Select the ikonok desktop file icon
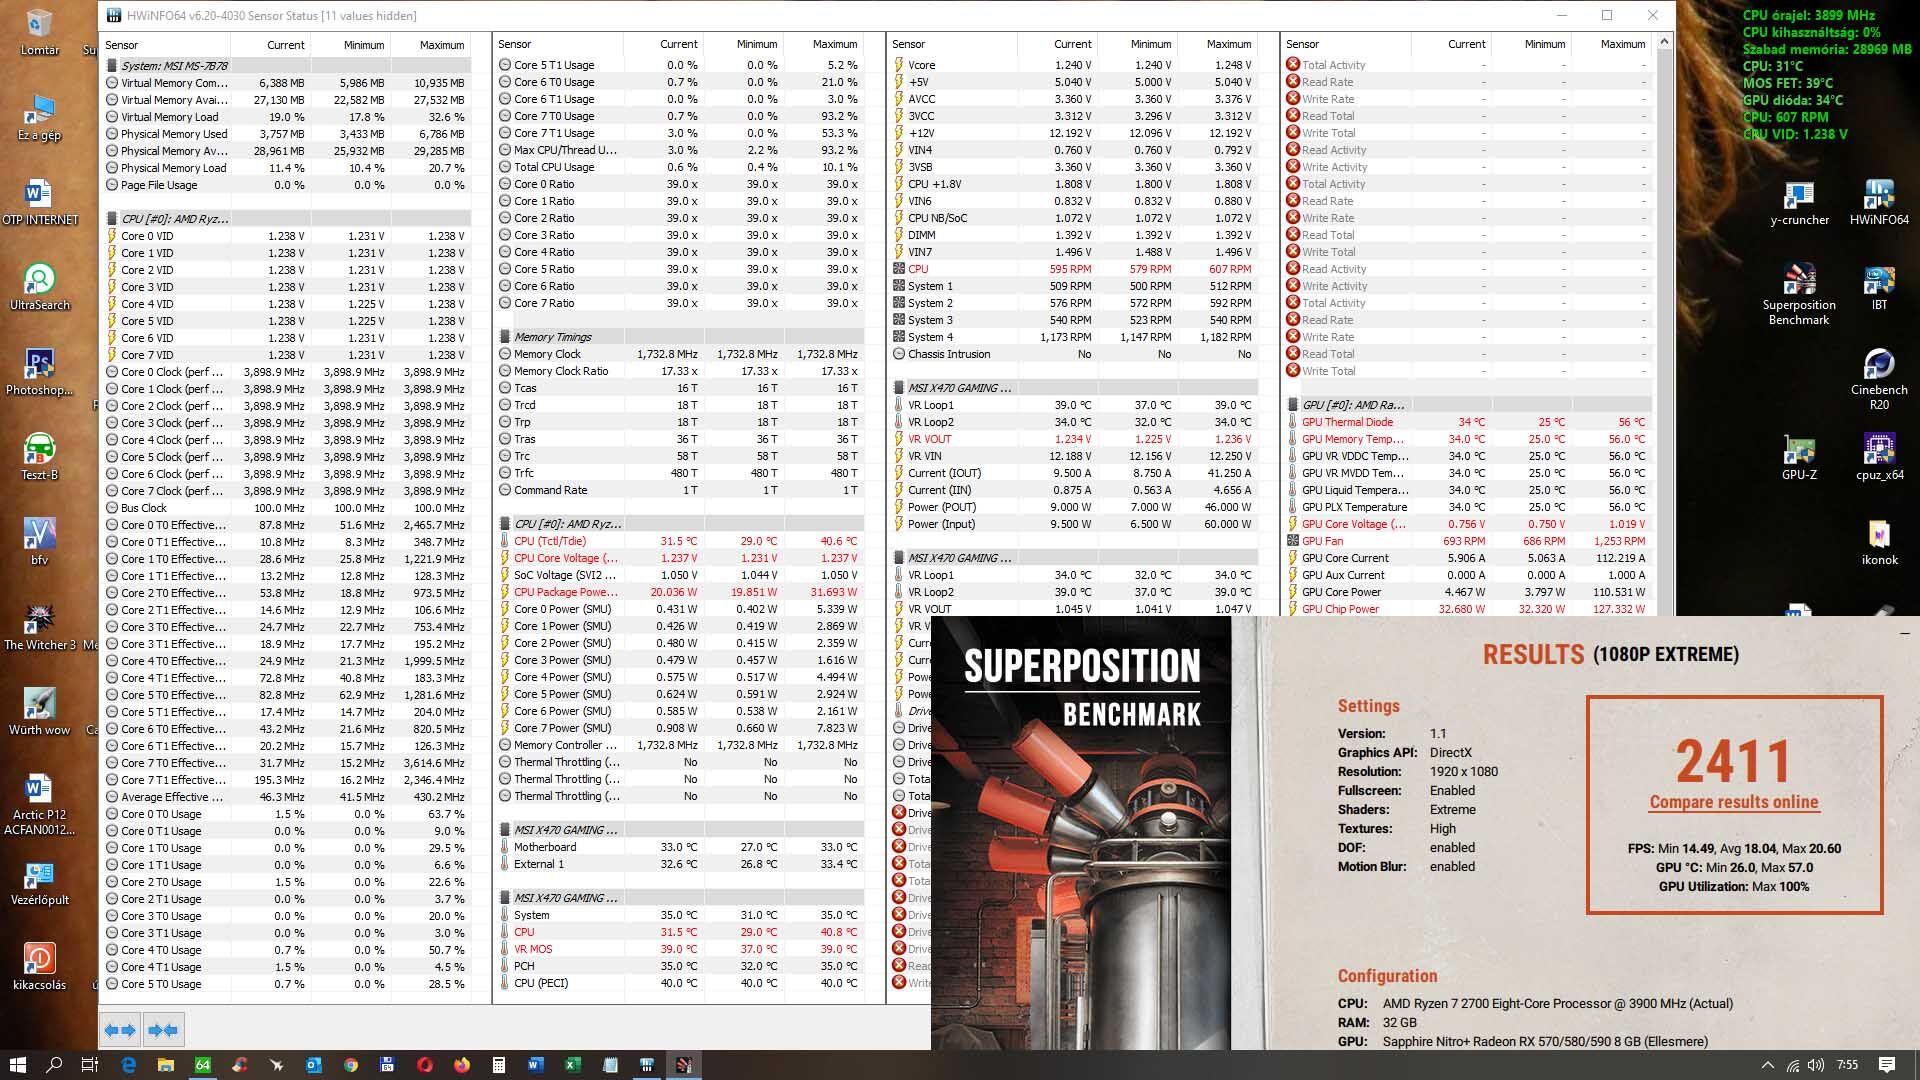Viewport: 1920px width, 1080px height. click(1879, 543)
